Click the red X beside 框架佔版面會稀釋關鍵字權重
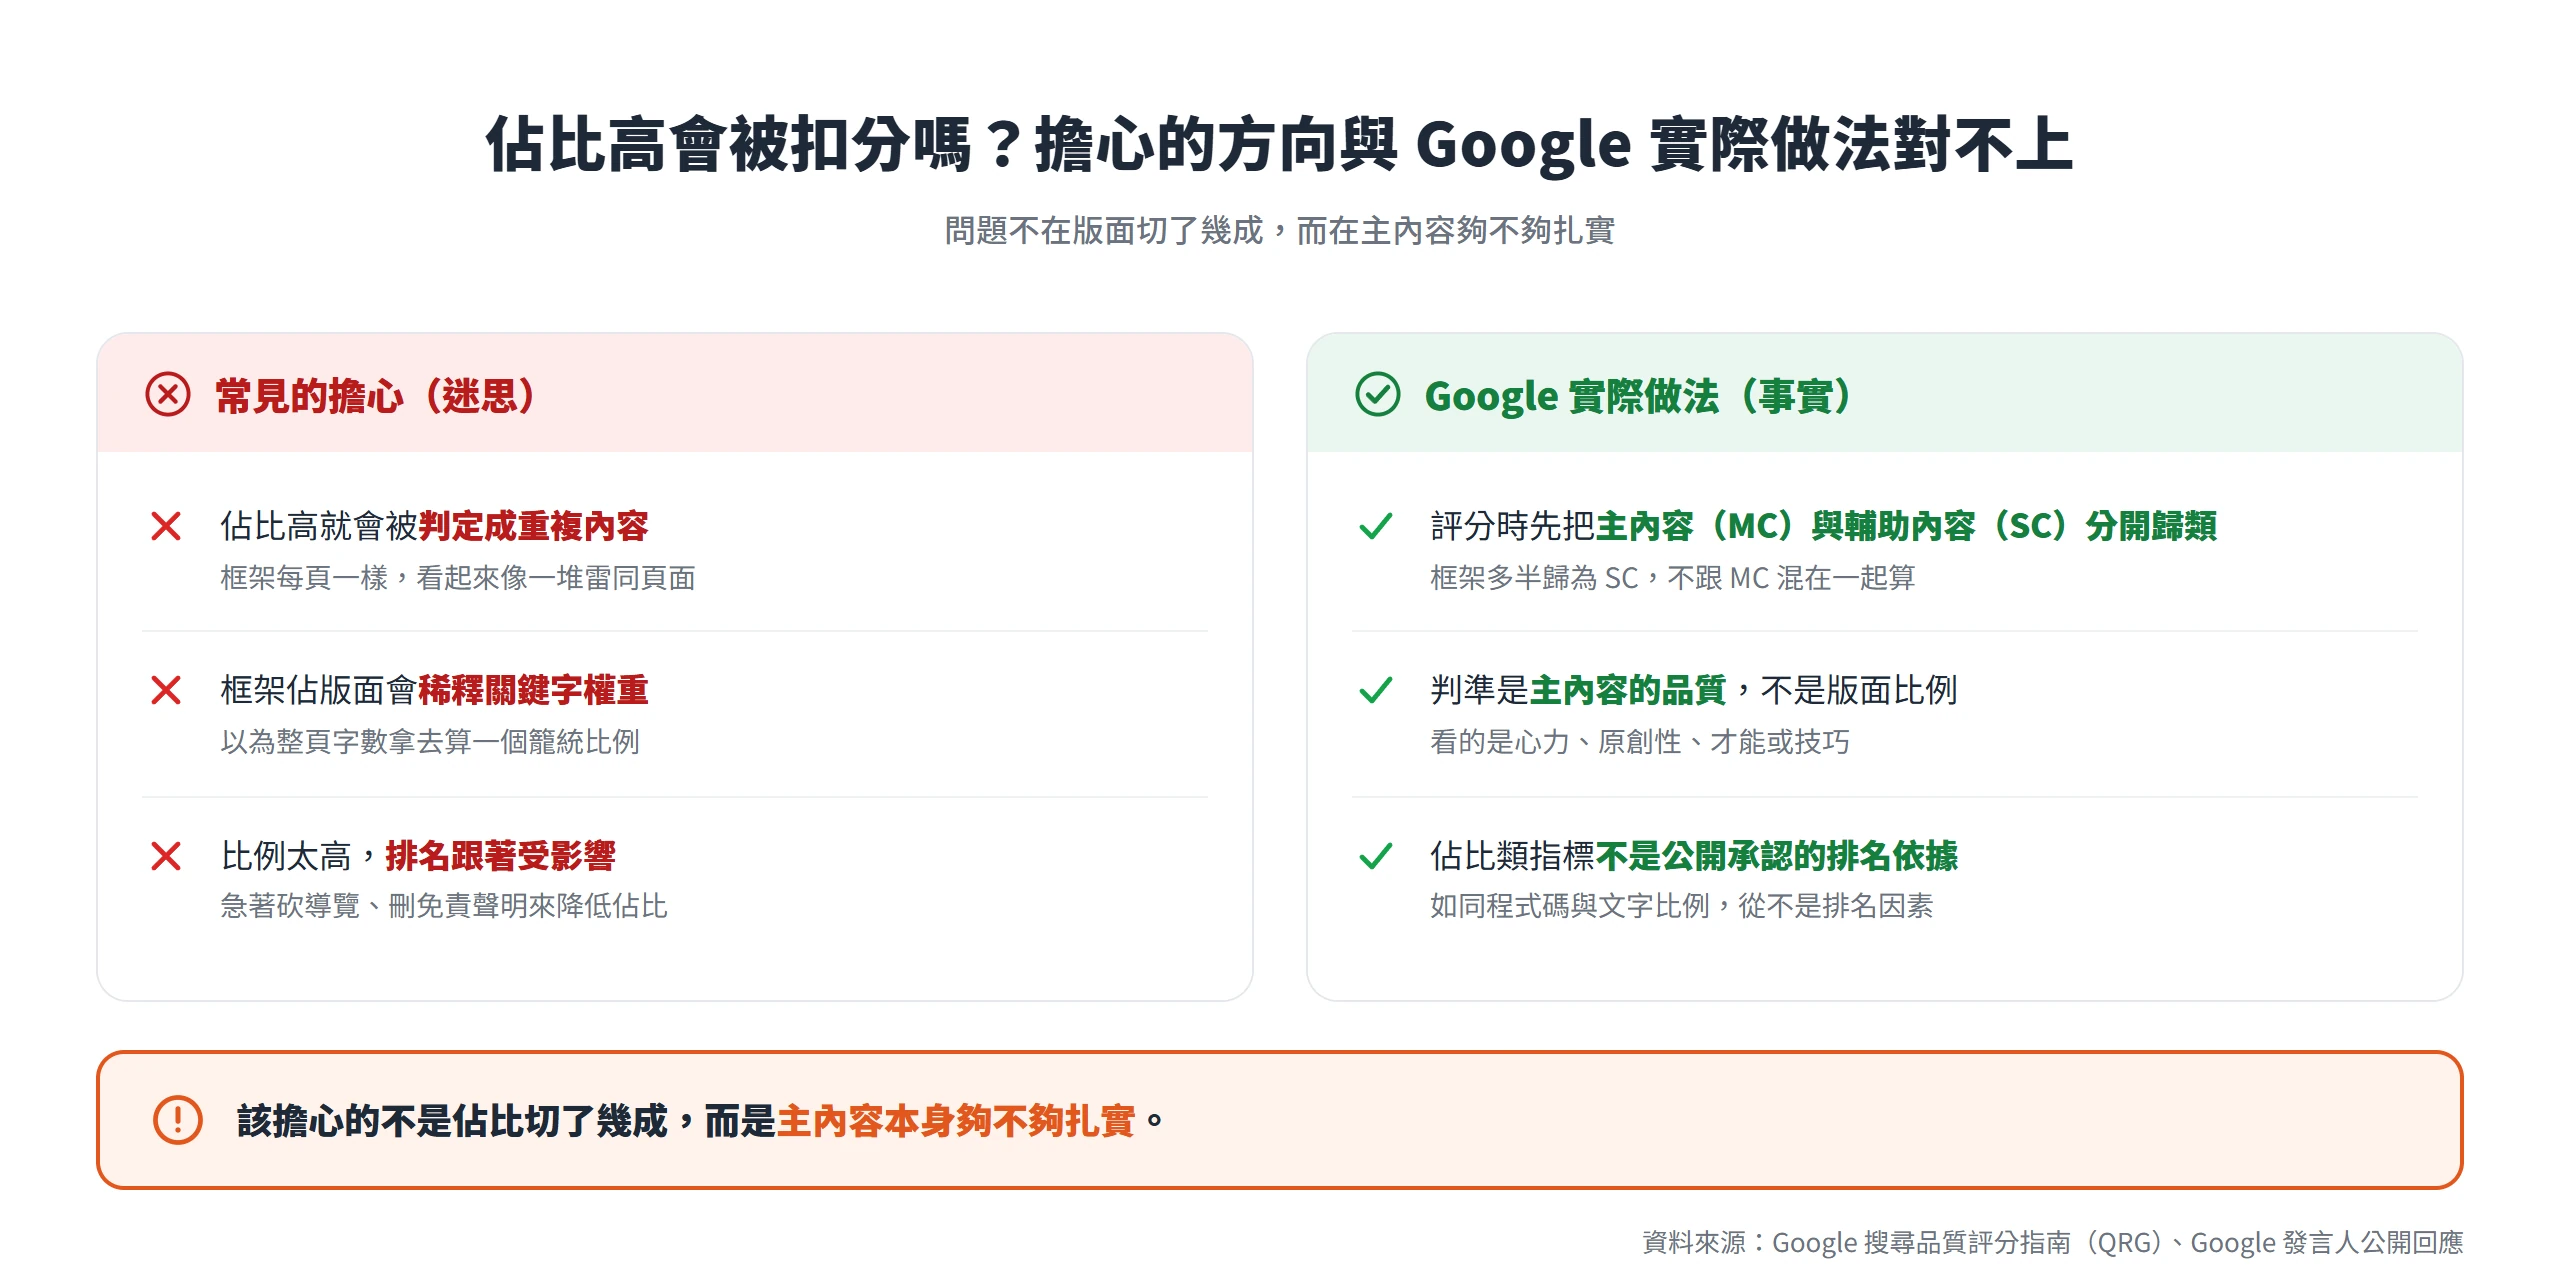Viewport: 2560px width, 1283px height. click(166, 690)
